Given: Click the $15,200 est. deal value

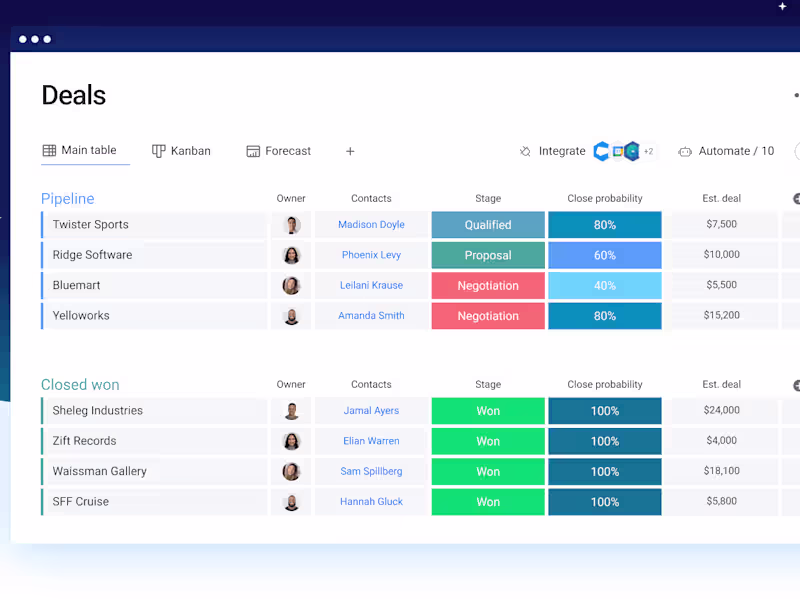Looking at the screenshot, I should pyautogui.click(x=721, y=315).
